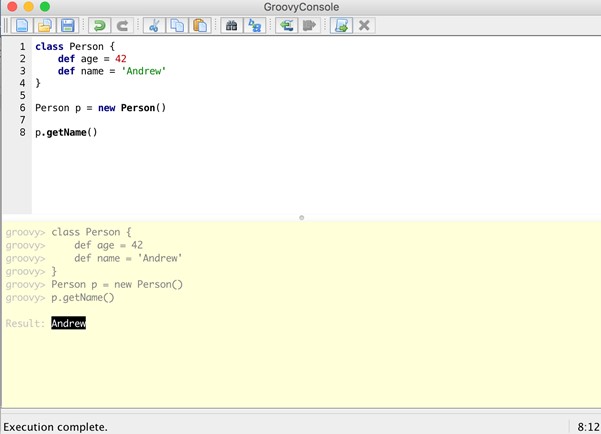This screenshot has width=601, height=434.
Task: Click the 8:12 cursor position indicator
Action: pos(588,427)
